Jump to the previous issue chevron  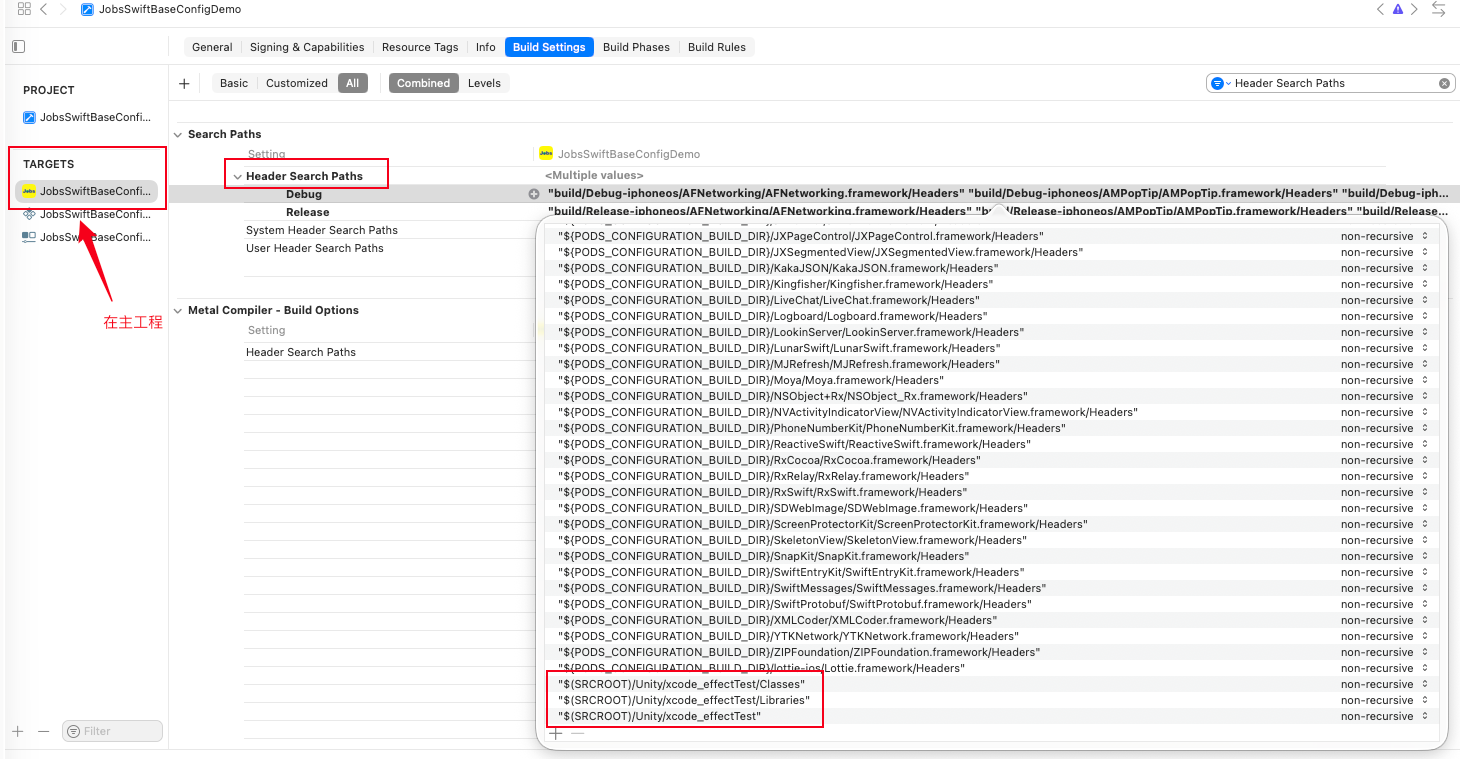point(1380,9)
